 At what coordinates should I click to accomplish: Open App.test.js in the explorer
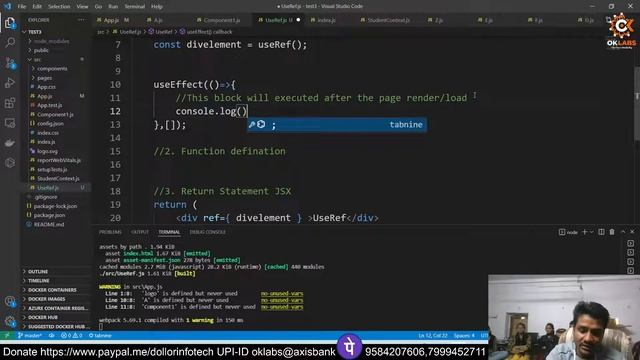click(x=49, y=105)
